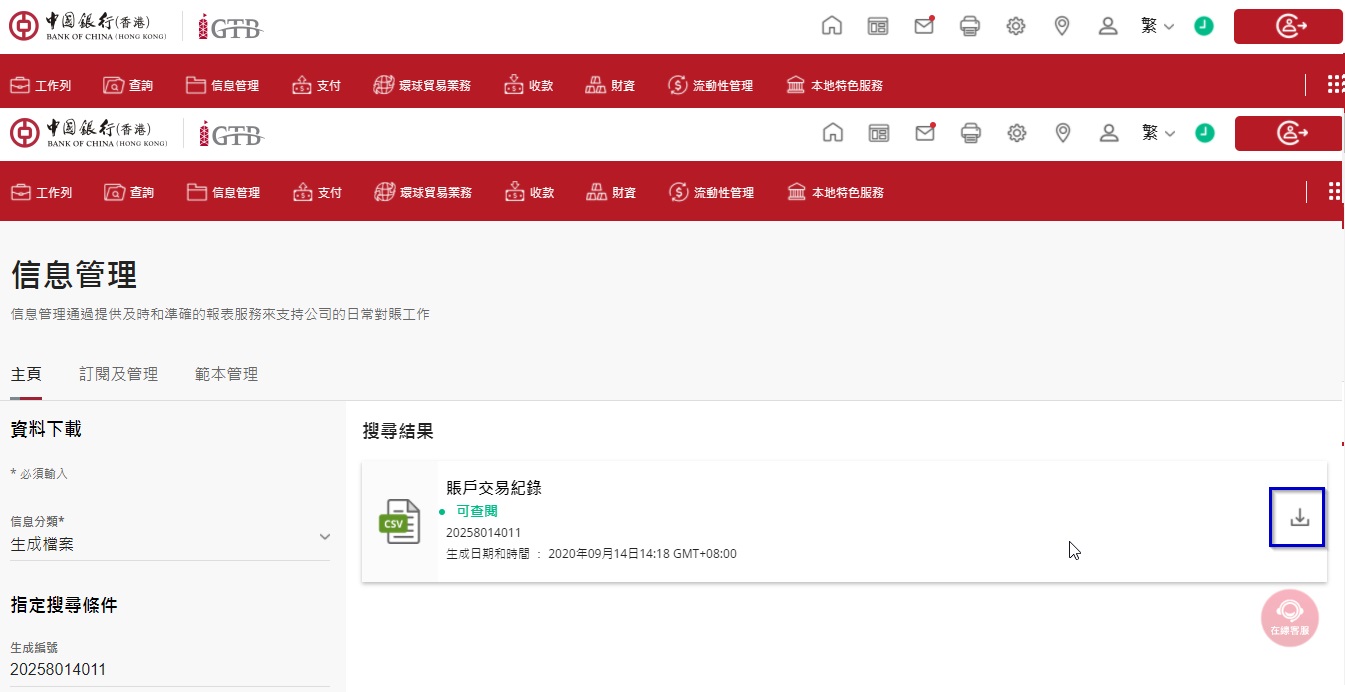Open the mail inbox icon in the lower header
The height and width of the screenshot is (692, 1345).
coord(924,133)
